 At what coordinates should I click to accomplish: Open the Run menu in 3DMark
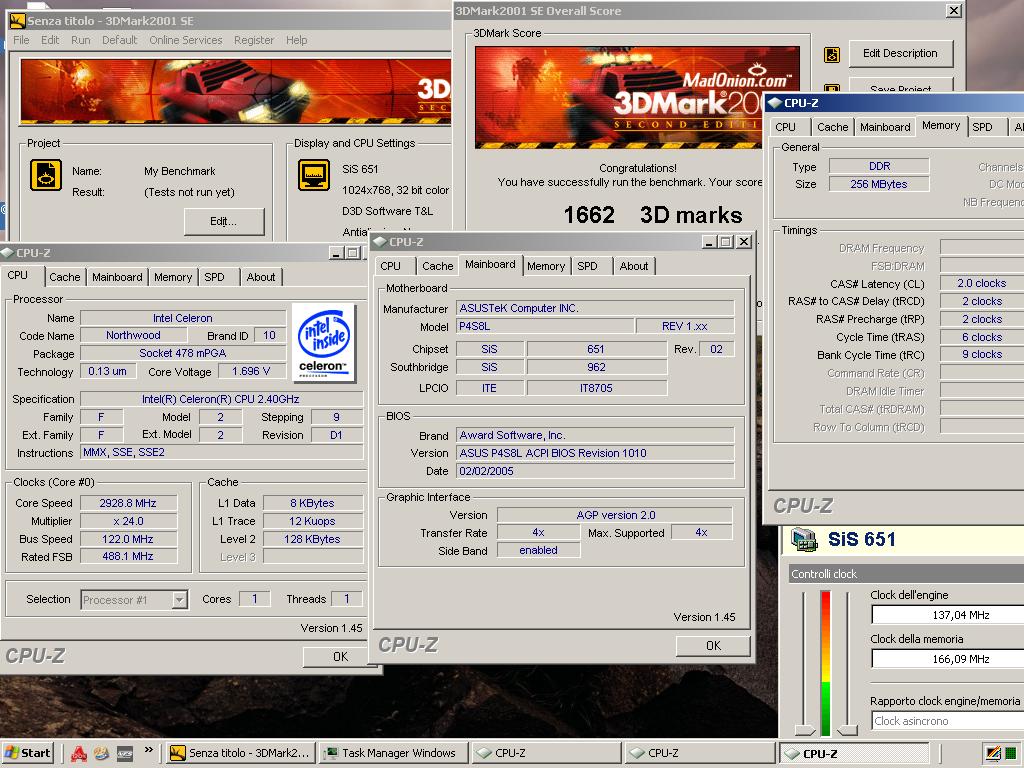tap(80, 40)
